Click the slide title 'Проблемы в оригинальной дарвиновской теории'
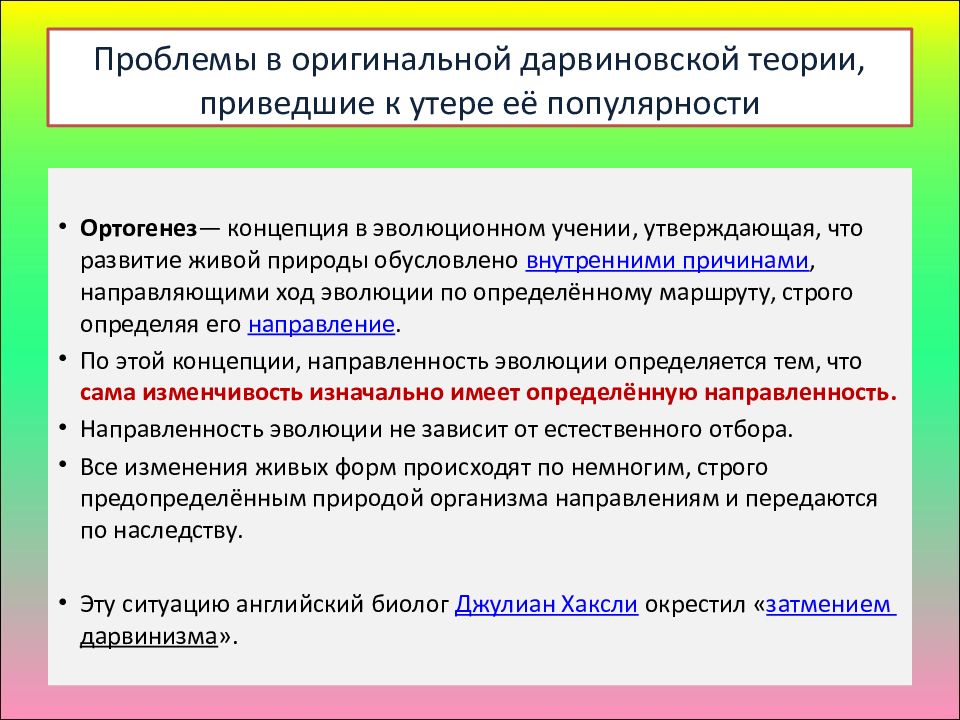The width and height of the screenshot is (960, 720). point(479,60)
